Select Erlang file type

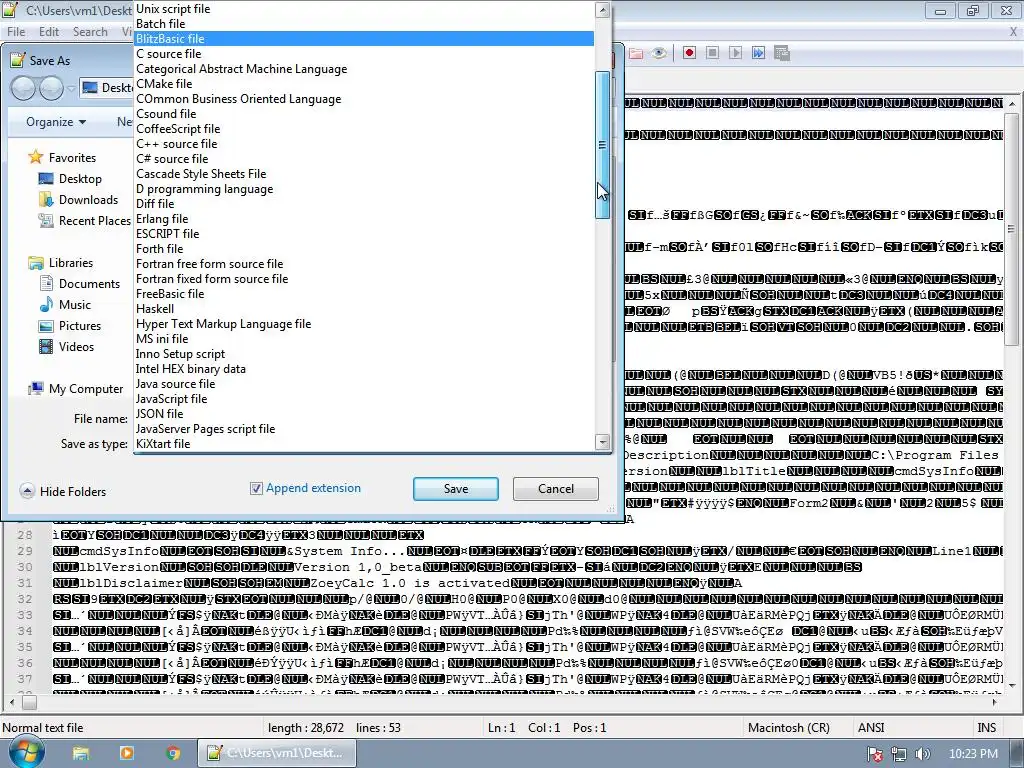click(364, 219)
